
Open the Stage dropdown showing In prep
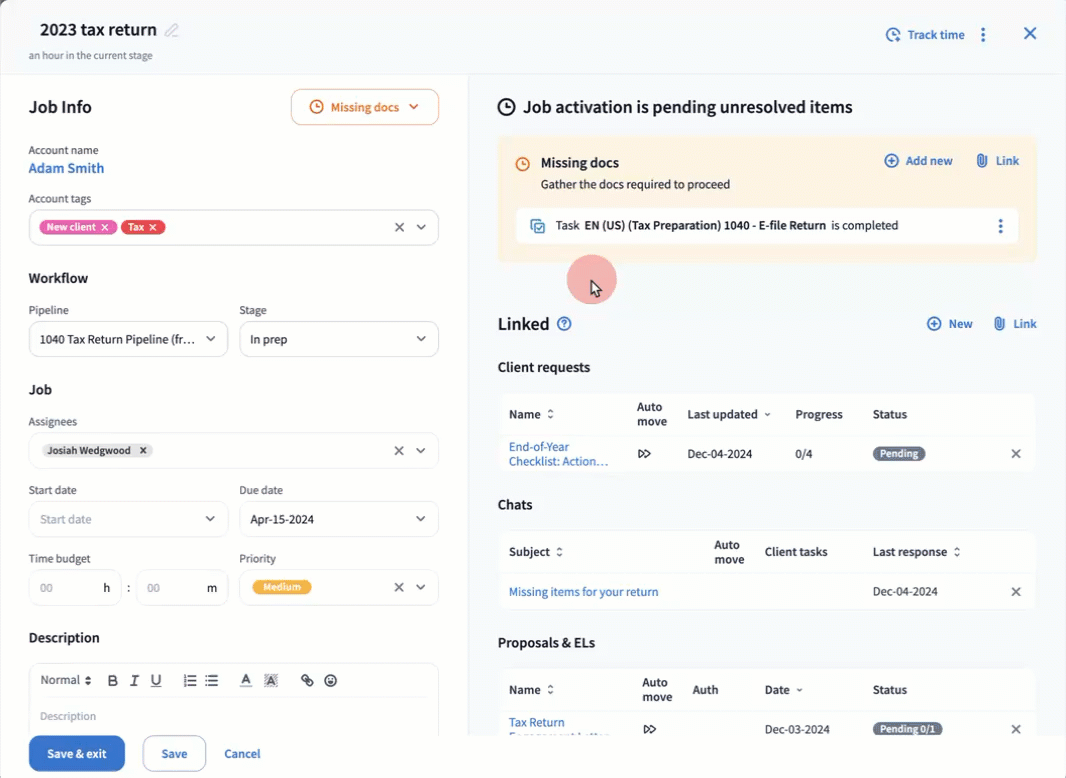click(x=338, y=339)
